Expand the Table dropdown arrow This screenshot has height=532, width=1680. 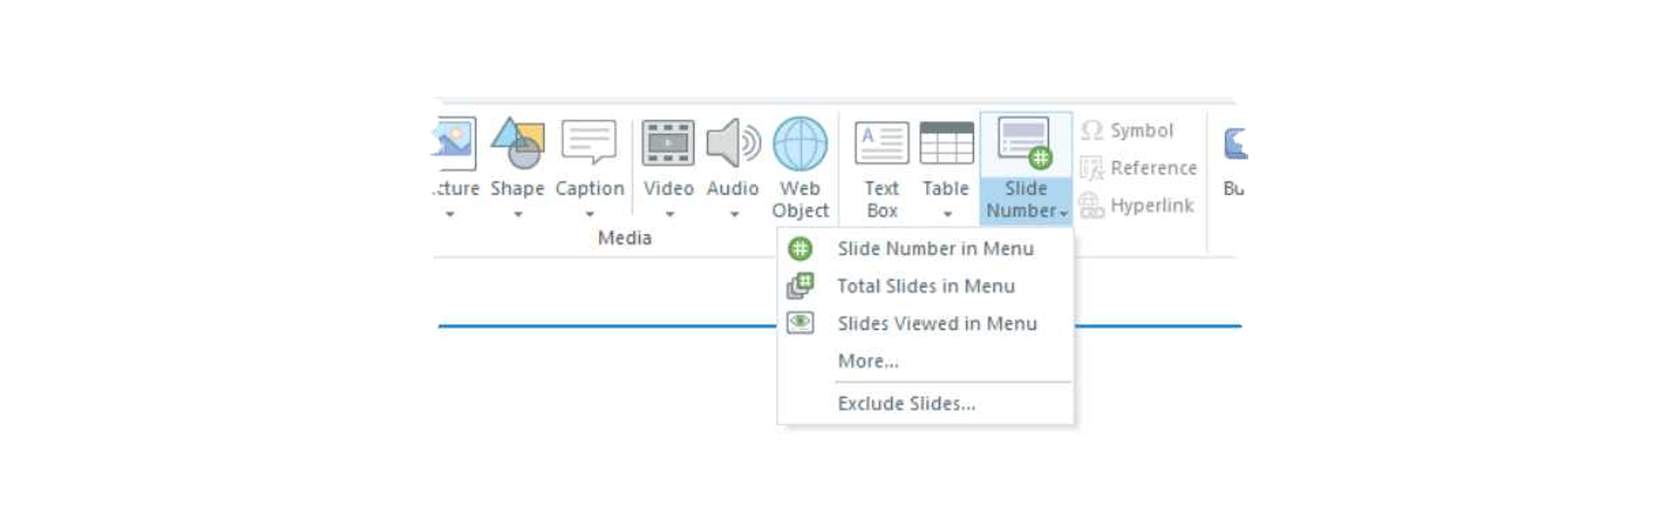[947, 214]
